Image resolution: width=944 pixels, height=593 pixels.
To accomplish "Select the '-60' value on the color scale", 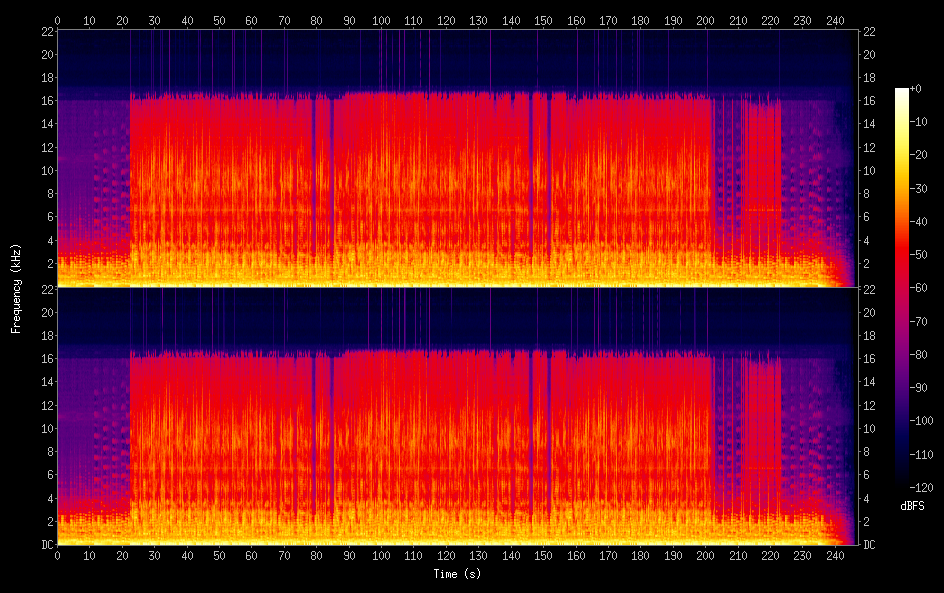I will [919, 288].
